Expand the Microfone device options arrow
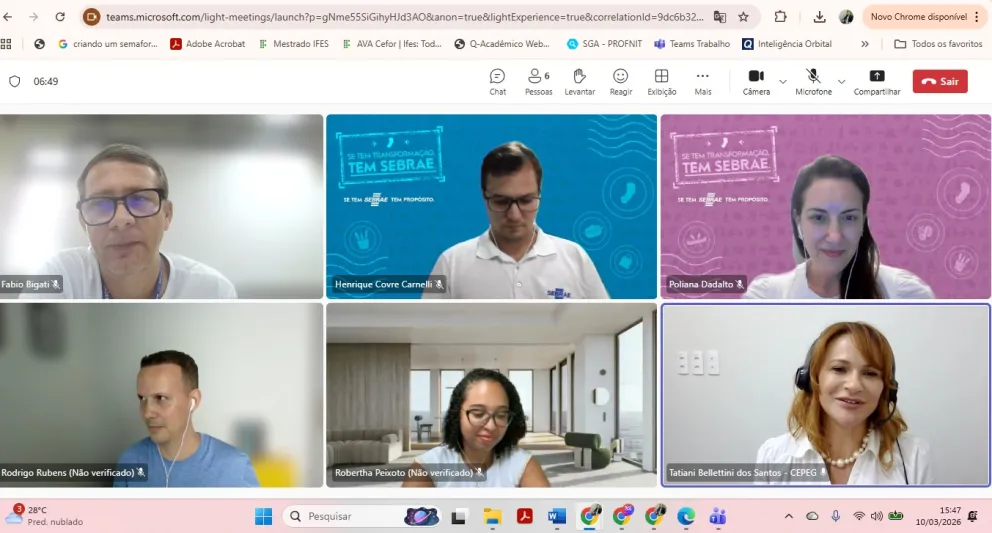 [841, 82]
